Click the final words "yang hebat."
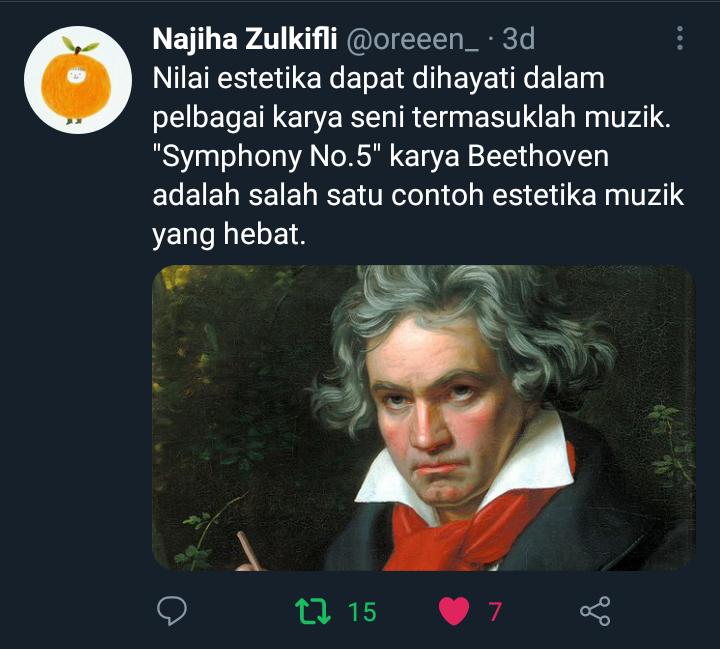 229,235
